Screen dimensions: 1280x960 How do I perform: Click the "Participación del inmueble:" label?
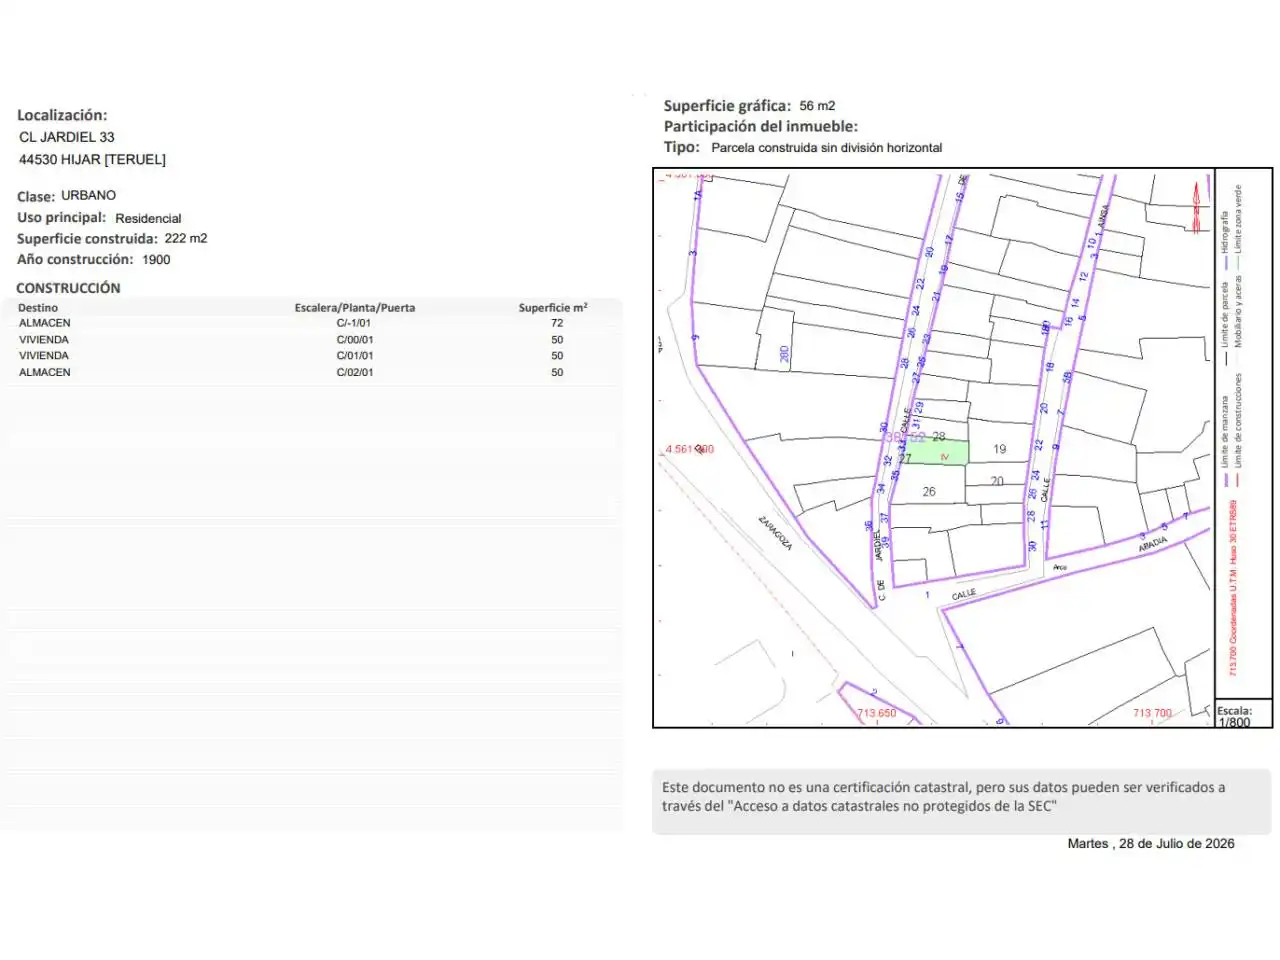[x=761, y=126]
